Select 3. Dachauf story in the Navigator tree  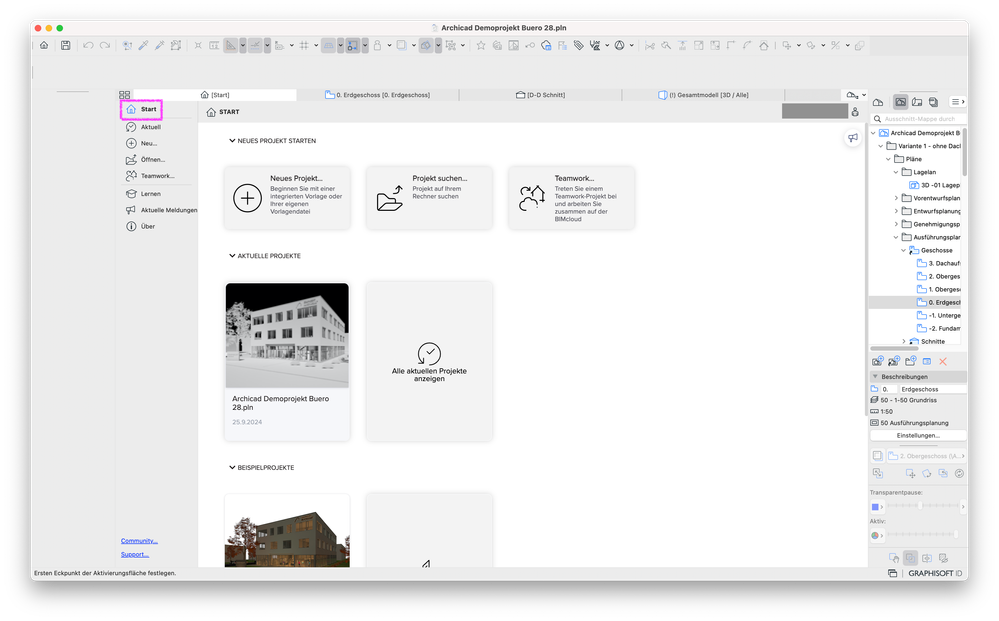pyautogui.click(x=938, y=263)
